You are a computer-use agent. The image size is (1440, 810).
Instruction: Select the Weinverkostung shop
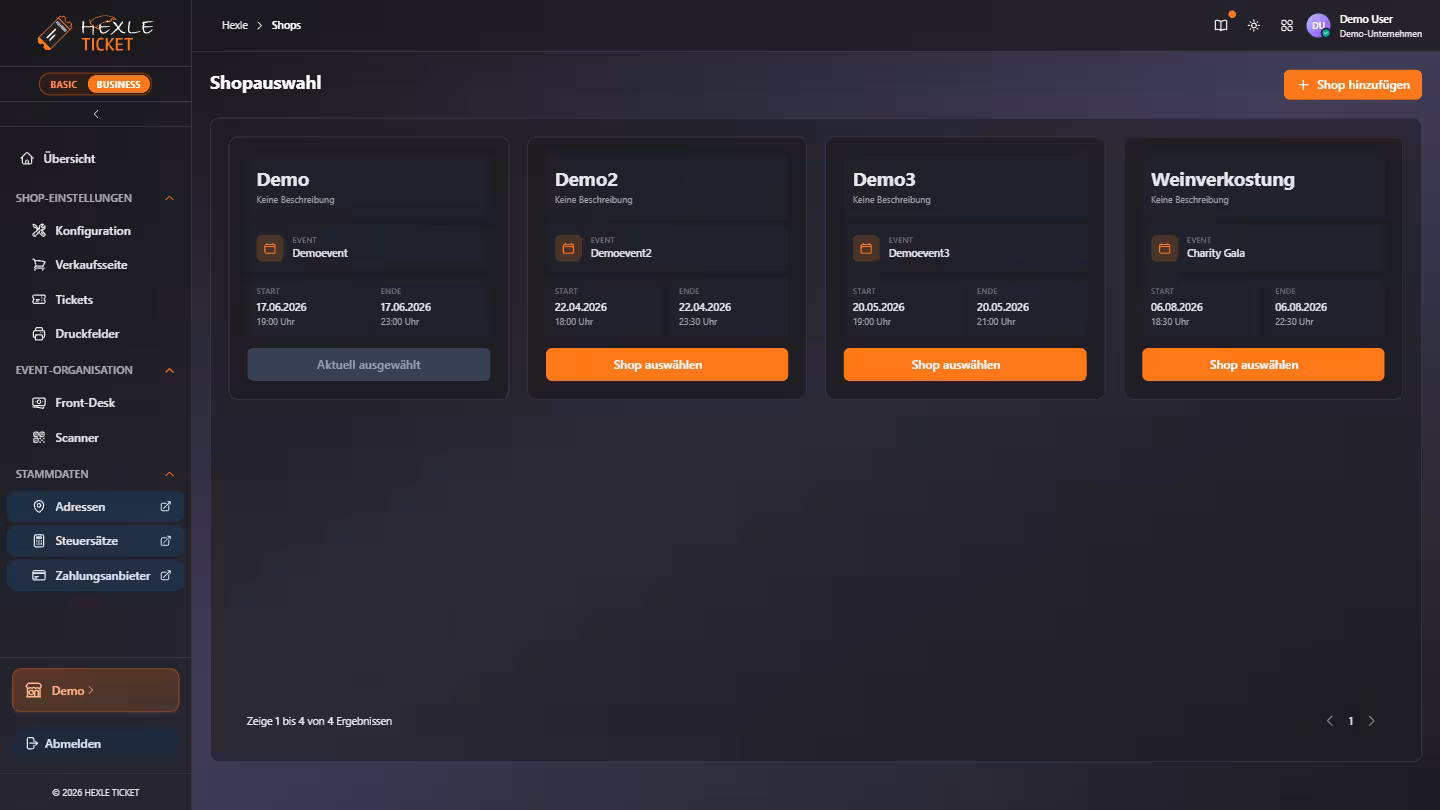pyautogui.click(x=1263, y=365)
